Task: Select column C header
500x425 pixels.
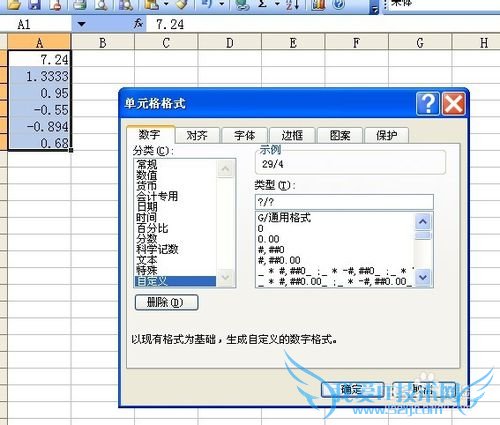Action: tap(166, 43)
